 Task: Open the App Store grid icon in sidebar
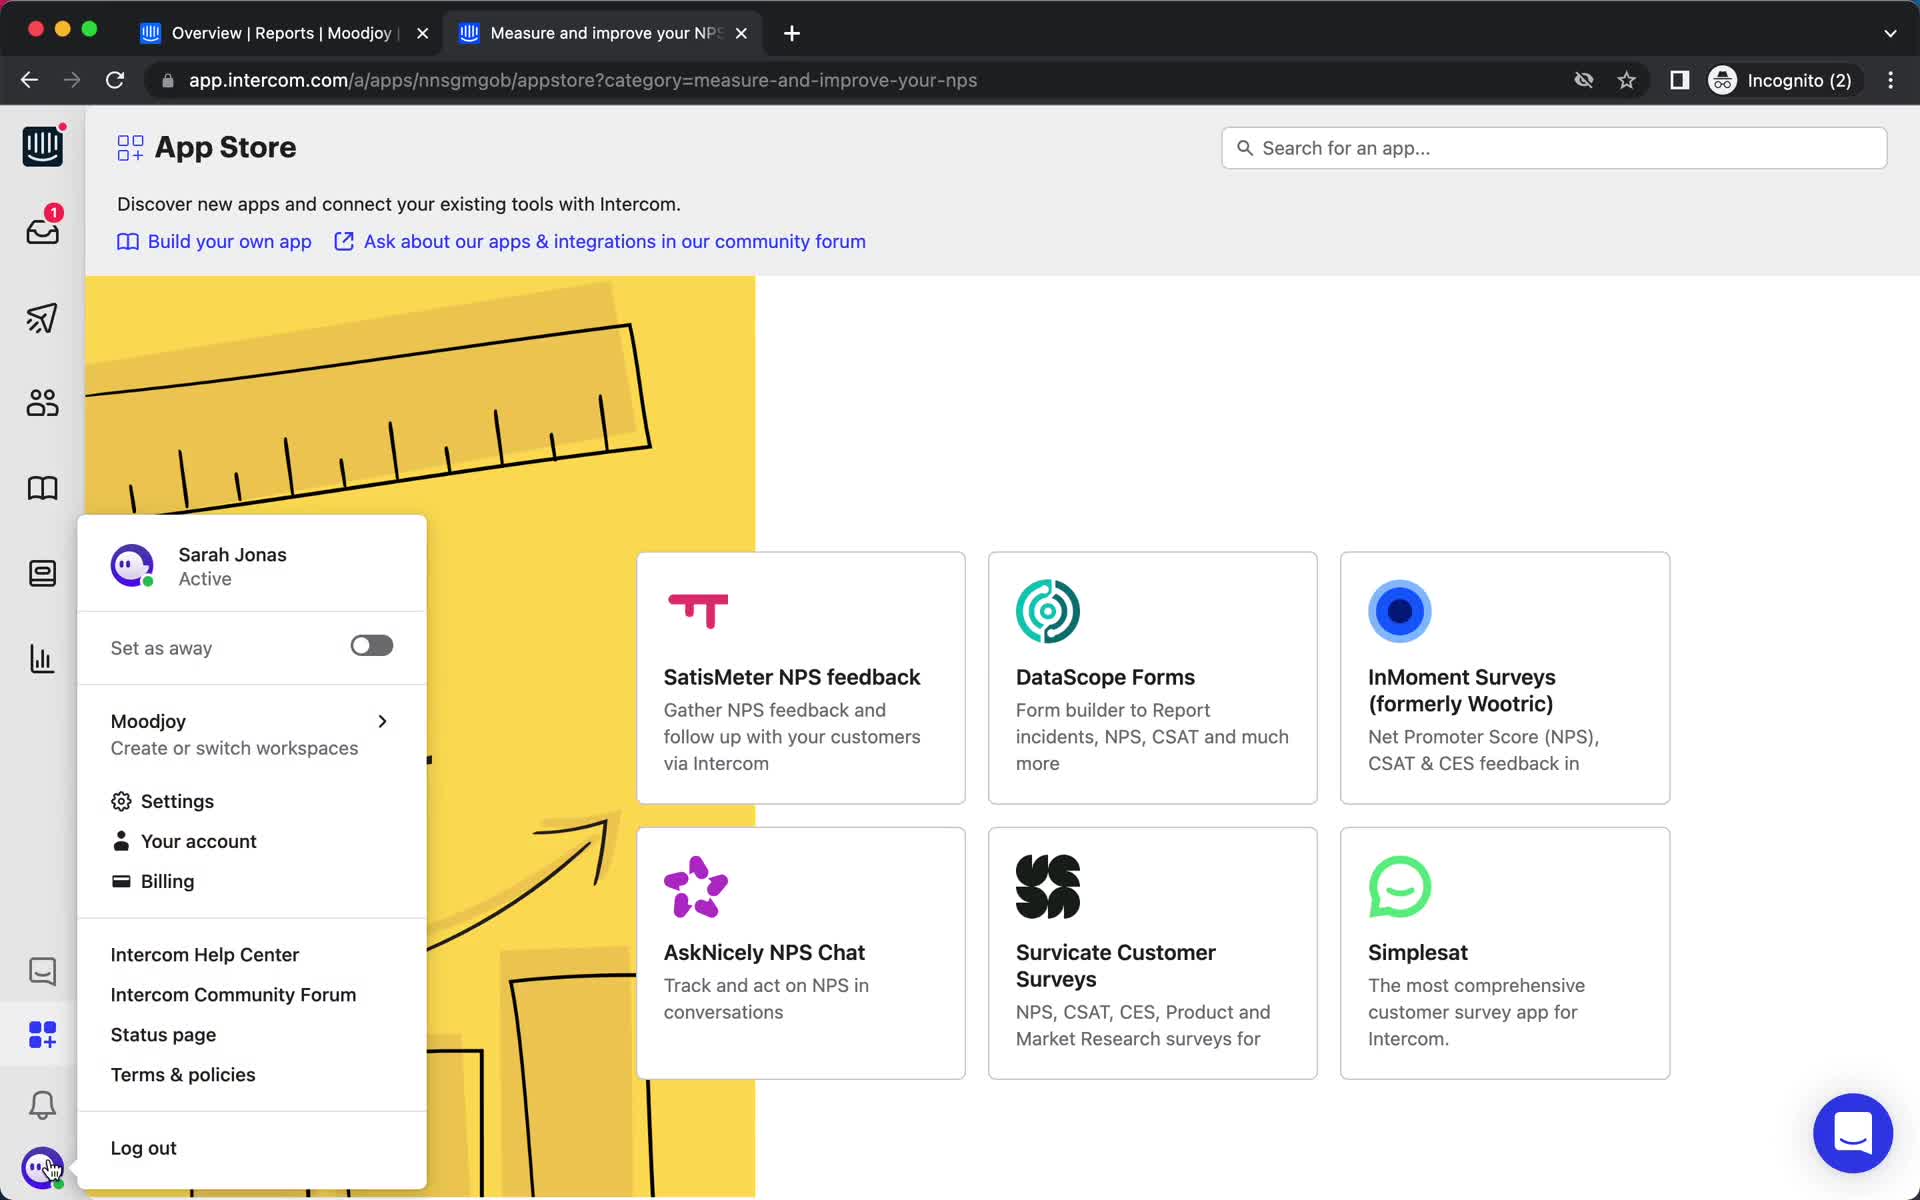tap(42, 1035)
